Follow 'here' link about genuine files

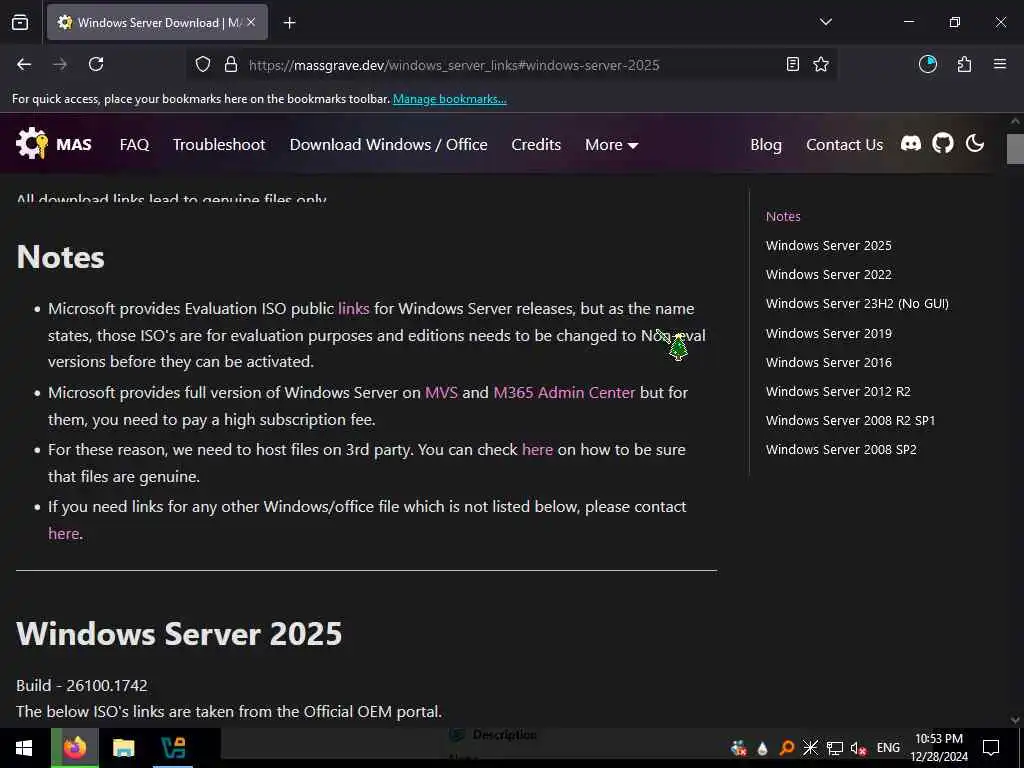(x=537, y=449)
